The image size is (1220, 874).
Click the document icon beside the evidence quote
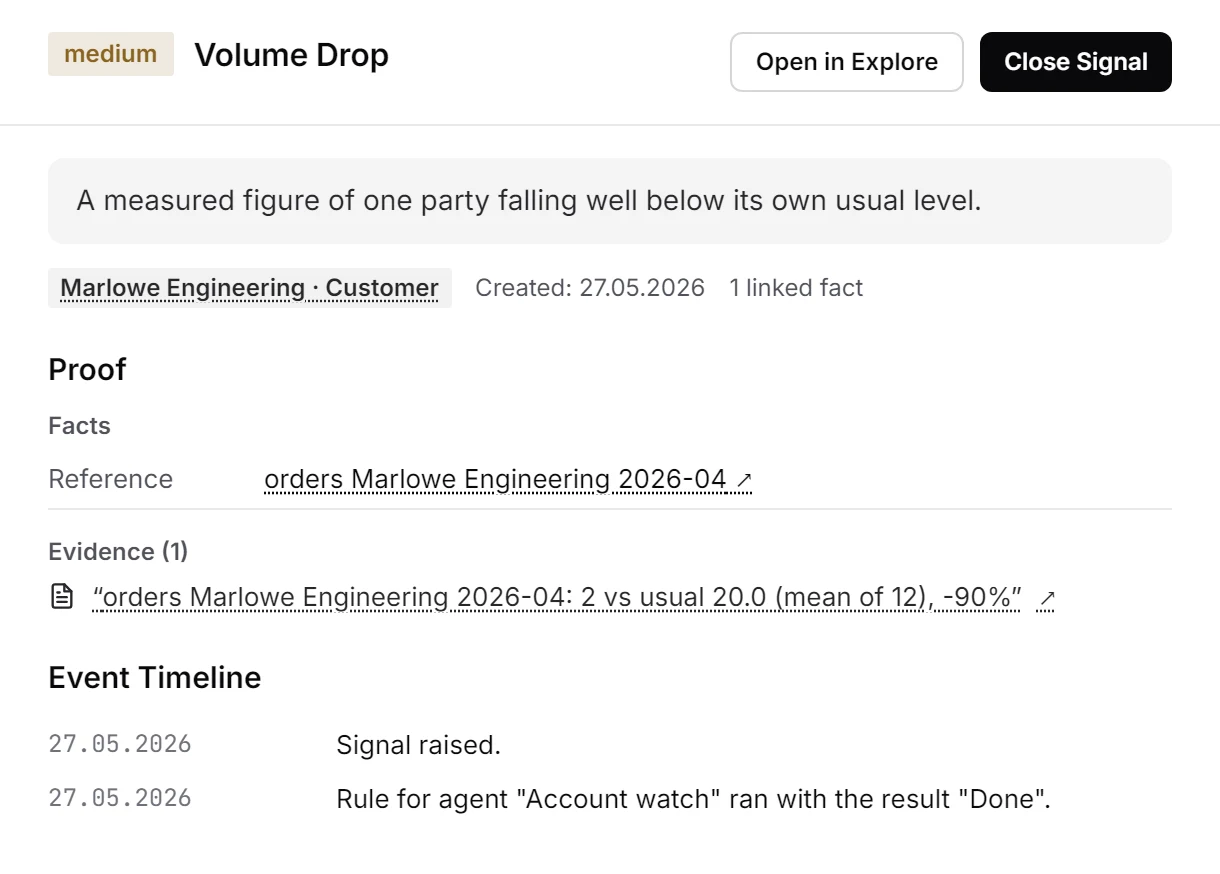click(x=62, y=598)
